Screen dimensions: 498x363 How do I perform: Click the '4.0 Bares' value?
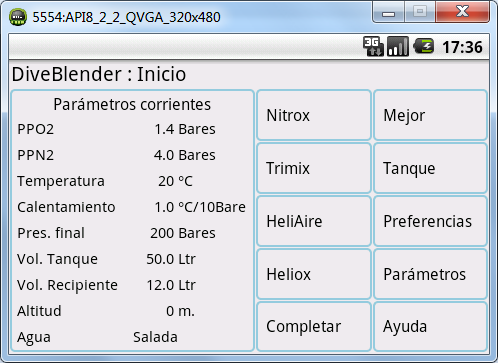[185, 155]
